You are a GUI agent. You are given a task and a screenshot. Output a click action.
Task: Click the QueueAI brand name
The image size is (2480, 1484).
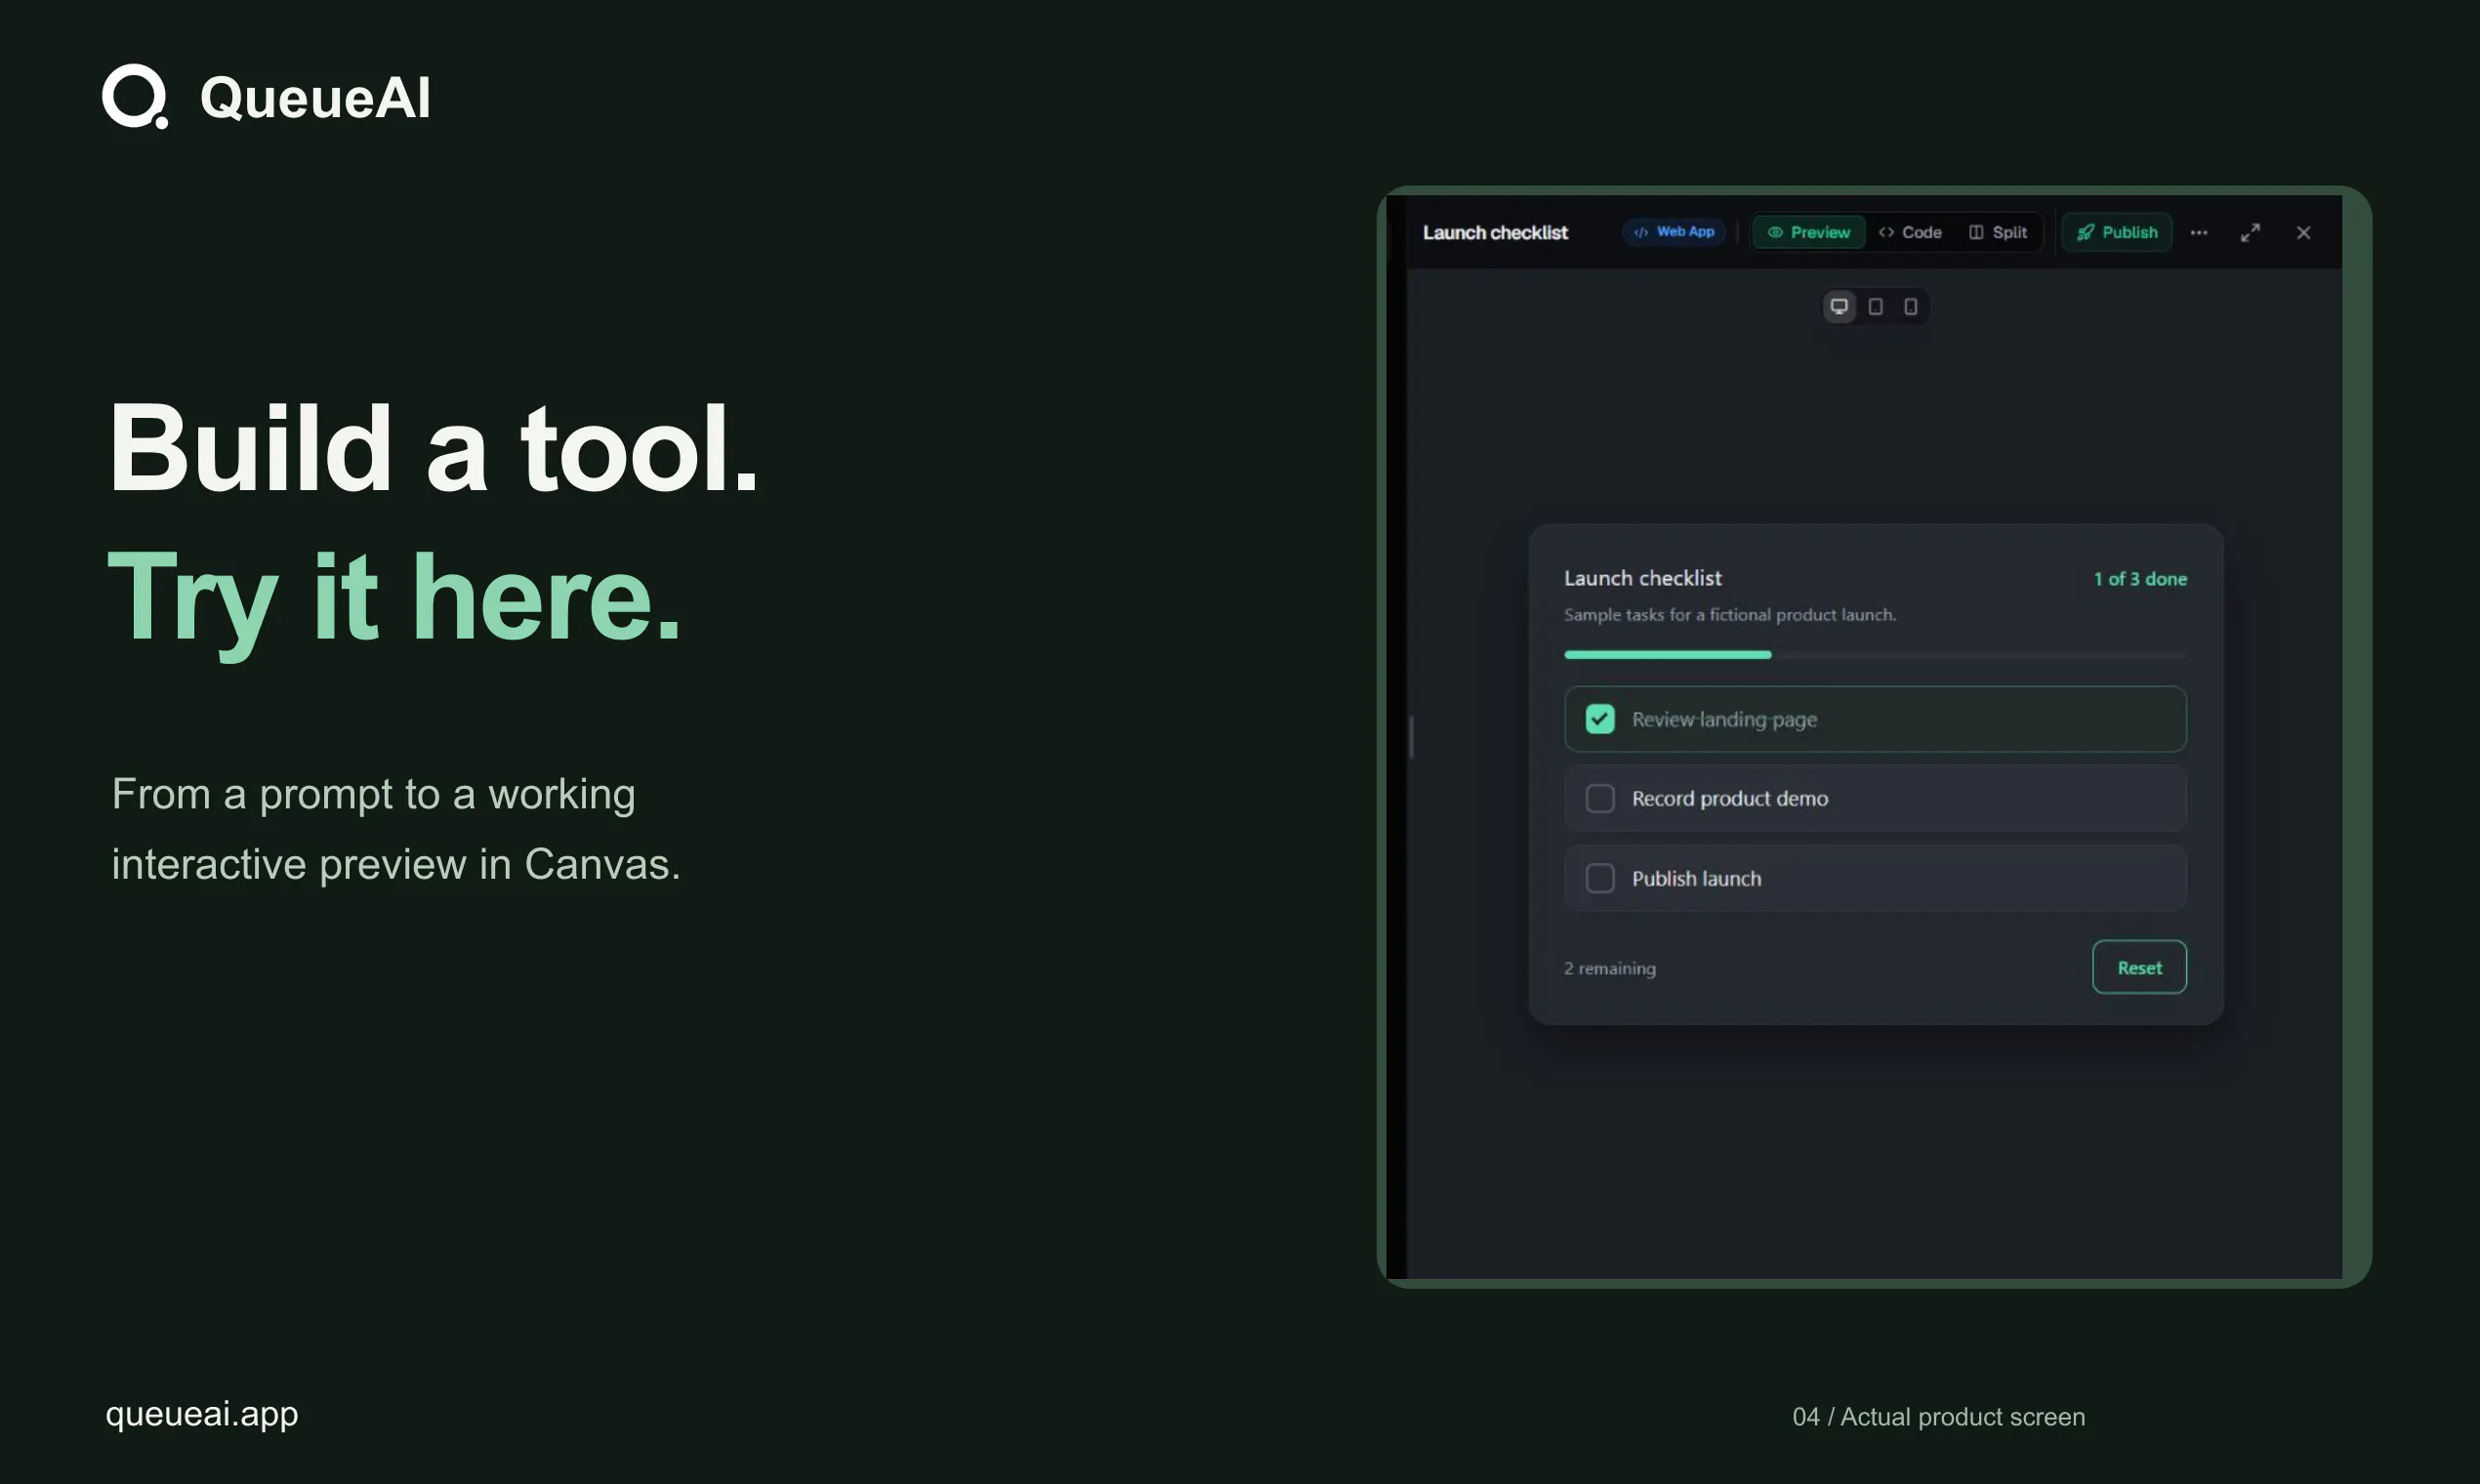pos(315,98)
